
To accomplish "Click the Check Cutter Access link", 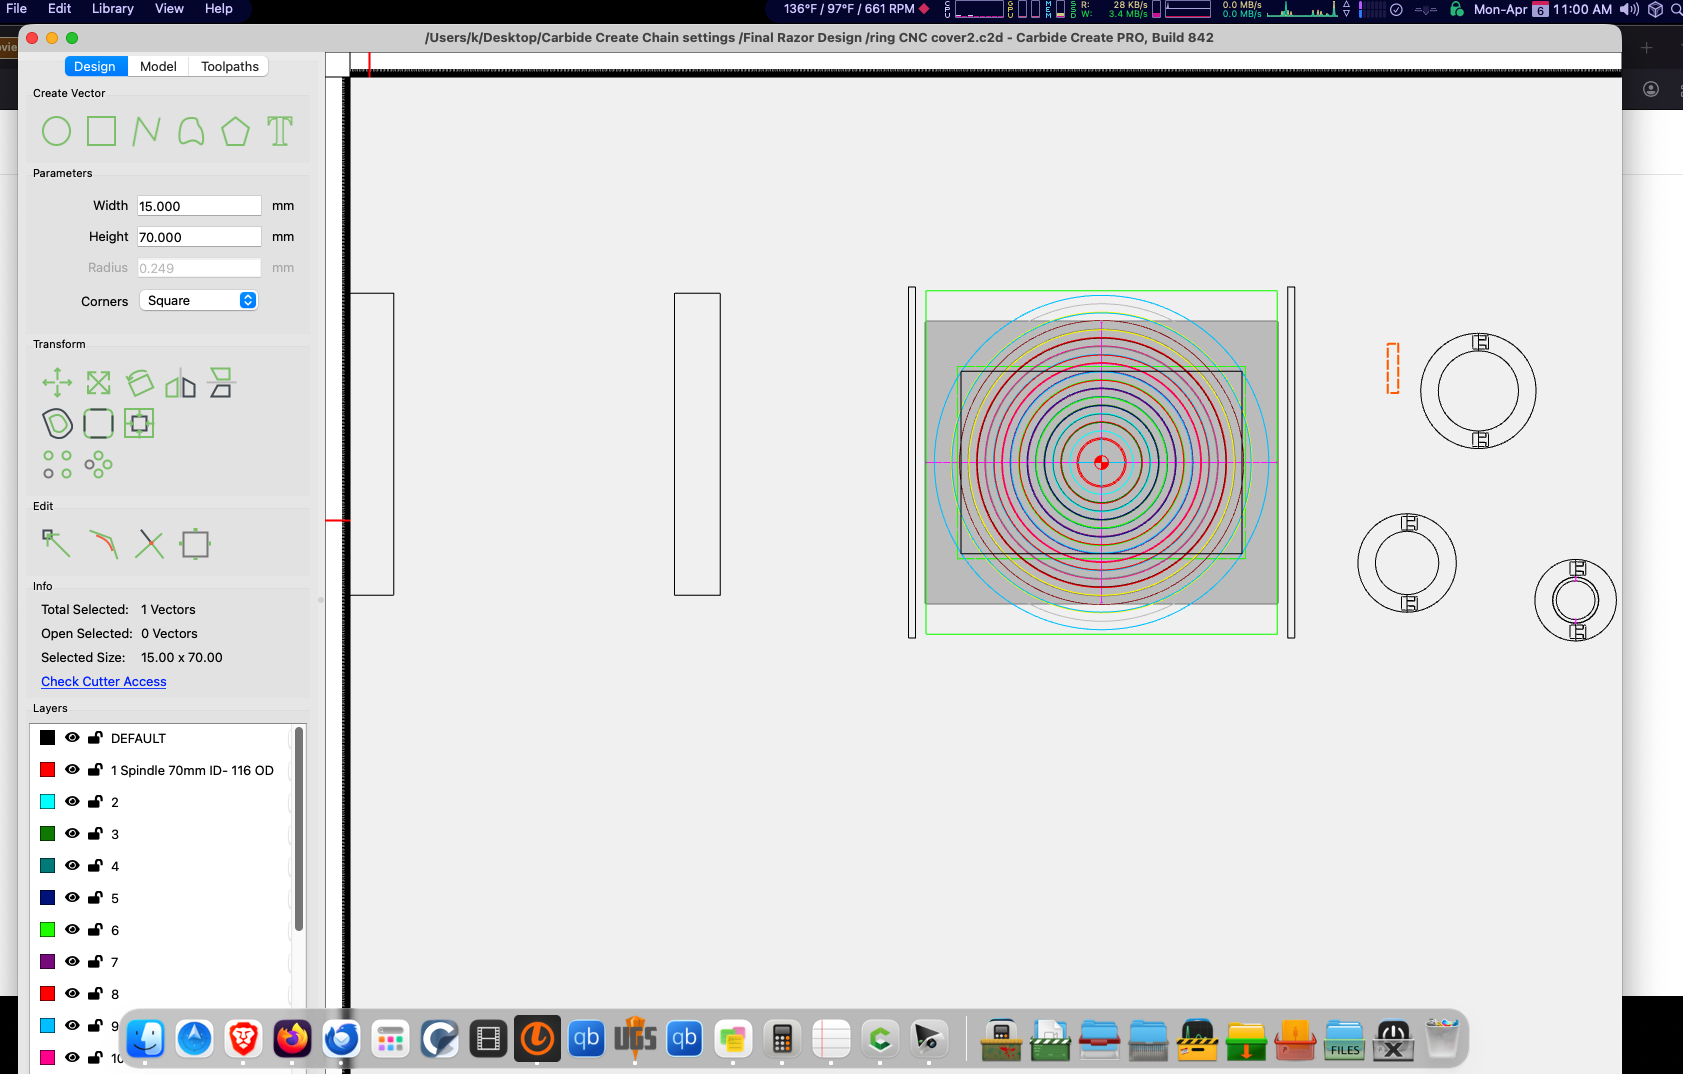I will coord(104,682).
